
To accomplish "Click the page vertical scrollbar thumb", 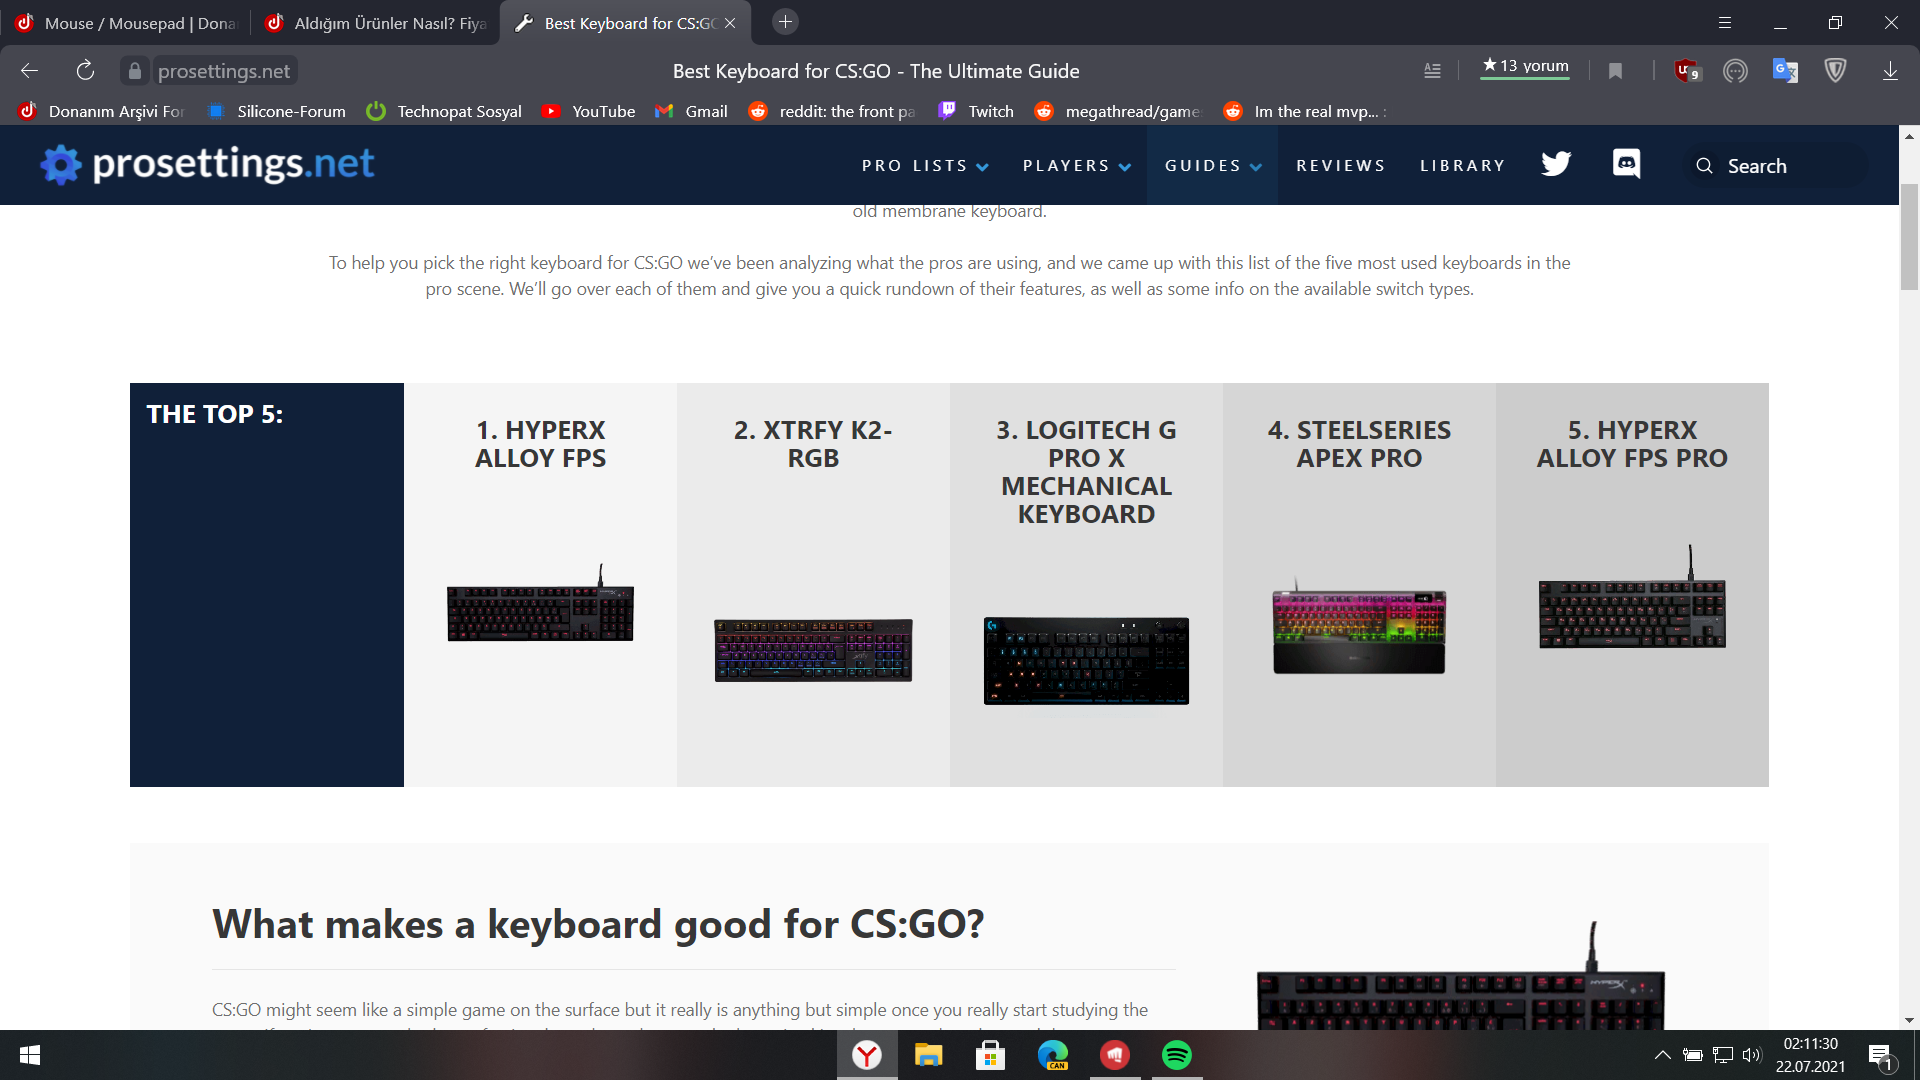I will coord(1909,238).
